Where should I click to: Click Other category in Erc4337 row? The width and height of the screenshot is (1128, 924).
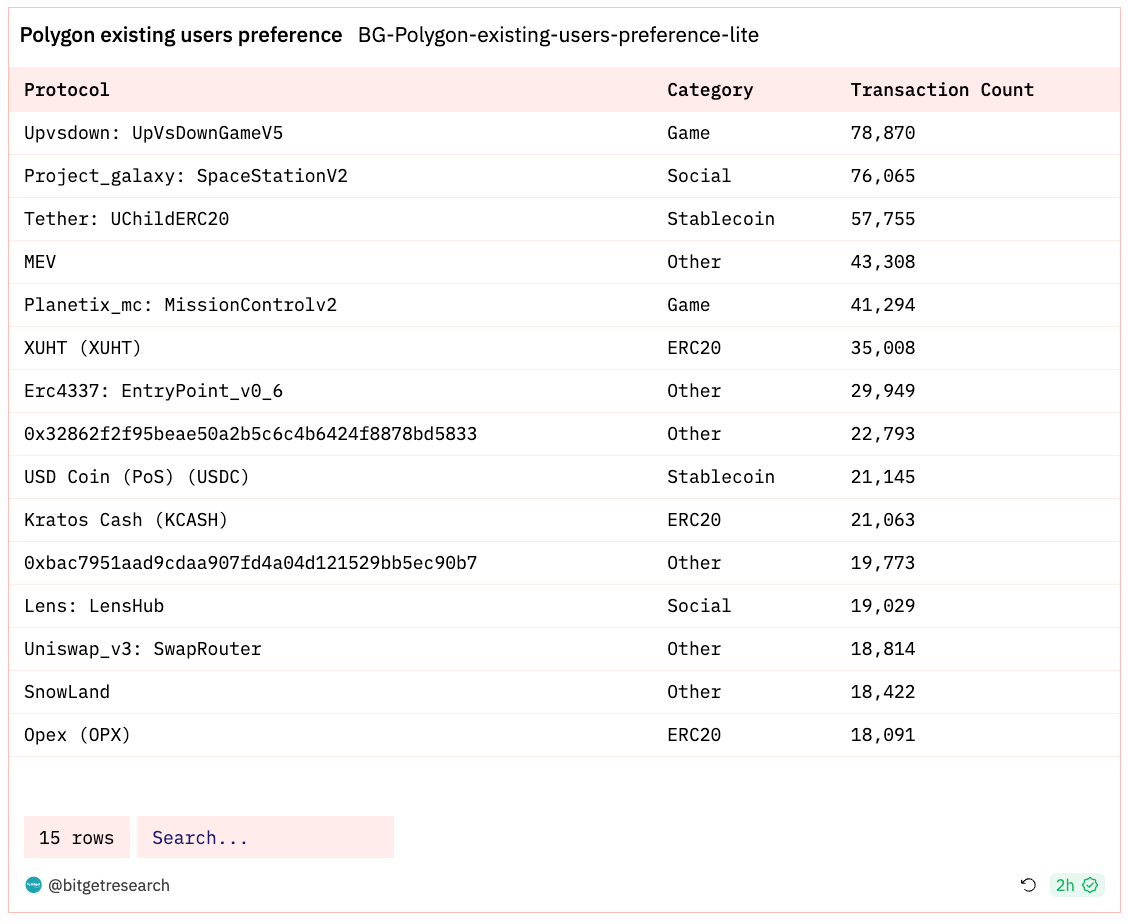694,391
